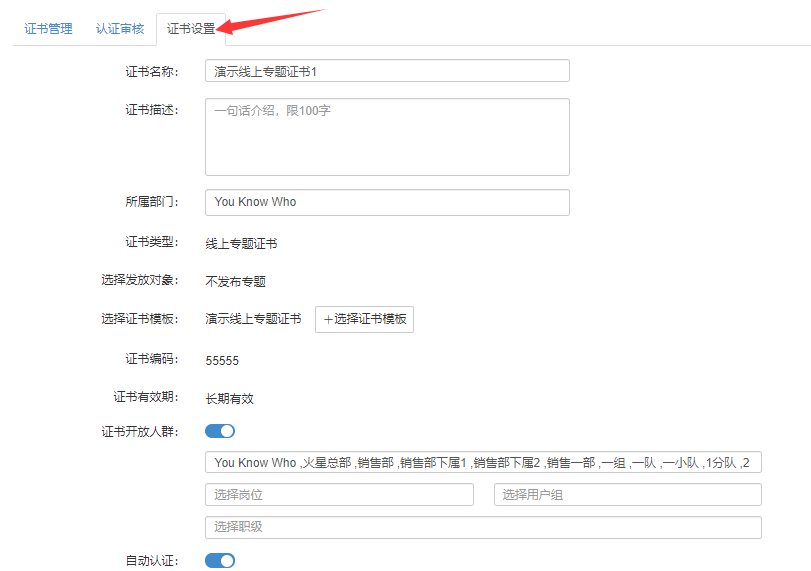Click the certificate code 55555

tap(222, 360)
